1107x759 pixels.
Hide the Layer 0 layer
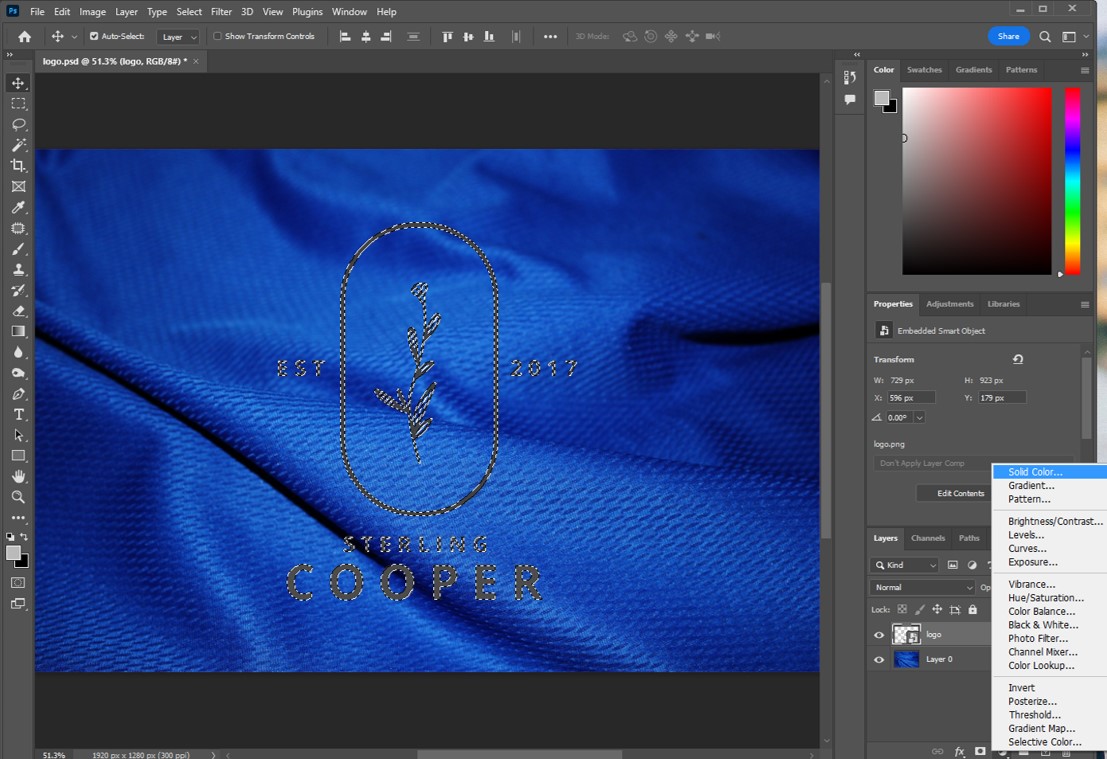[878, 659]
